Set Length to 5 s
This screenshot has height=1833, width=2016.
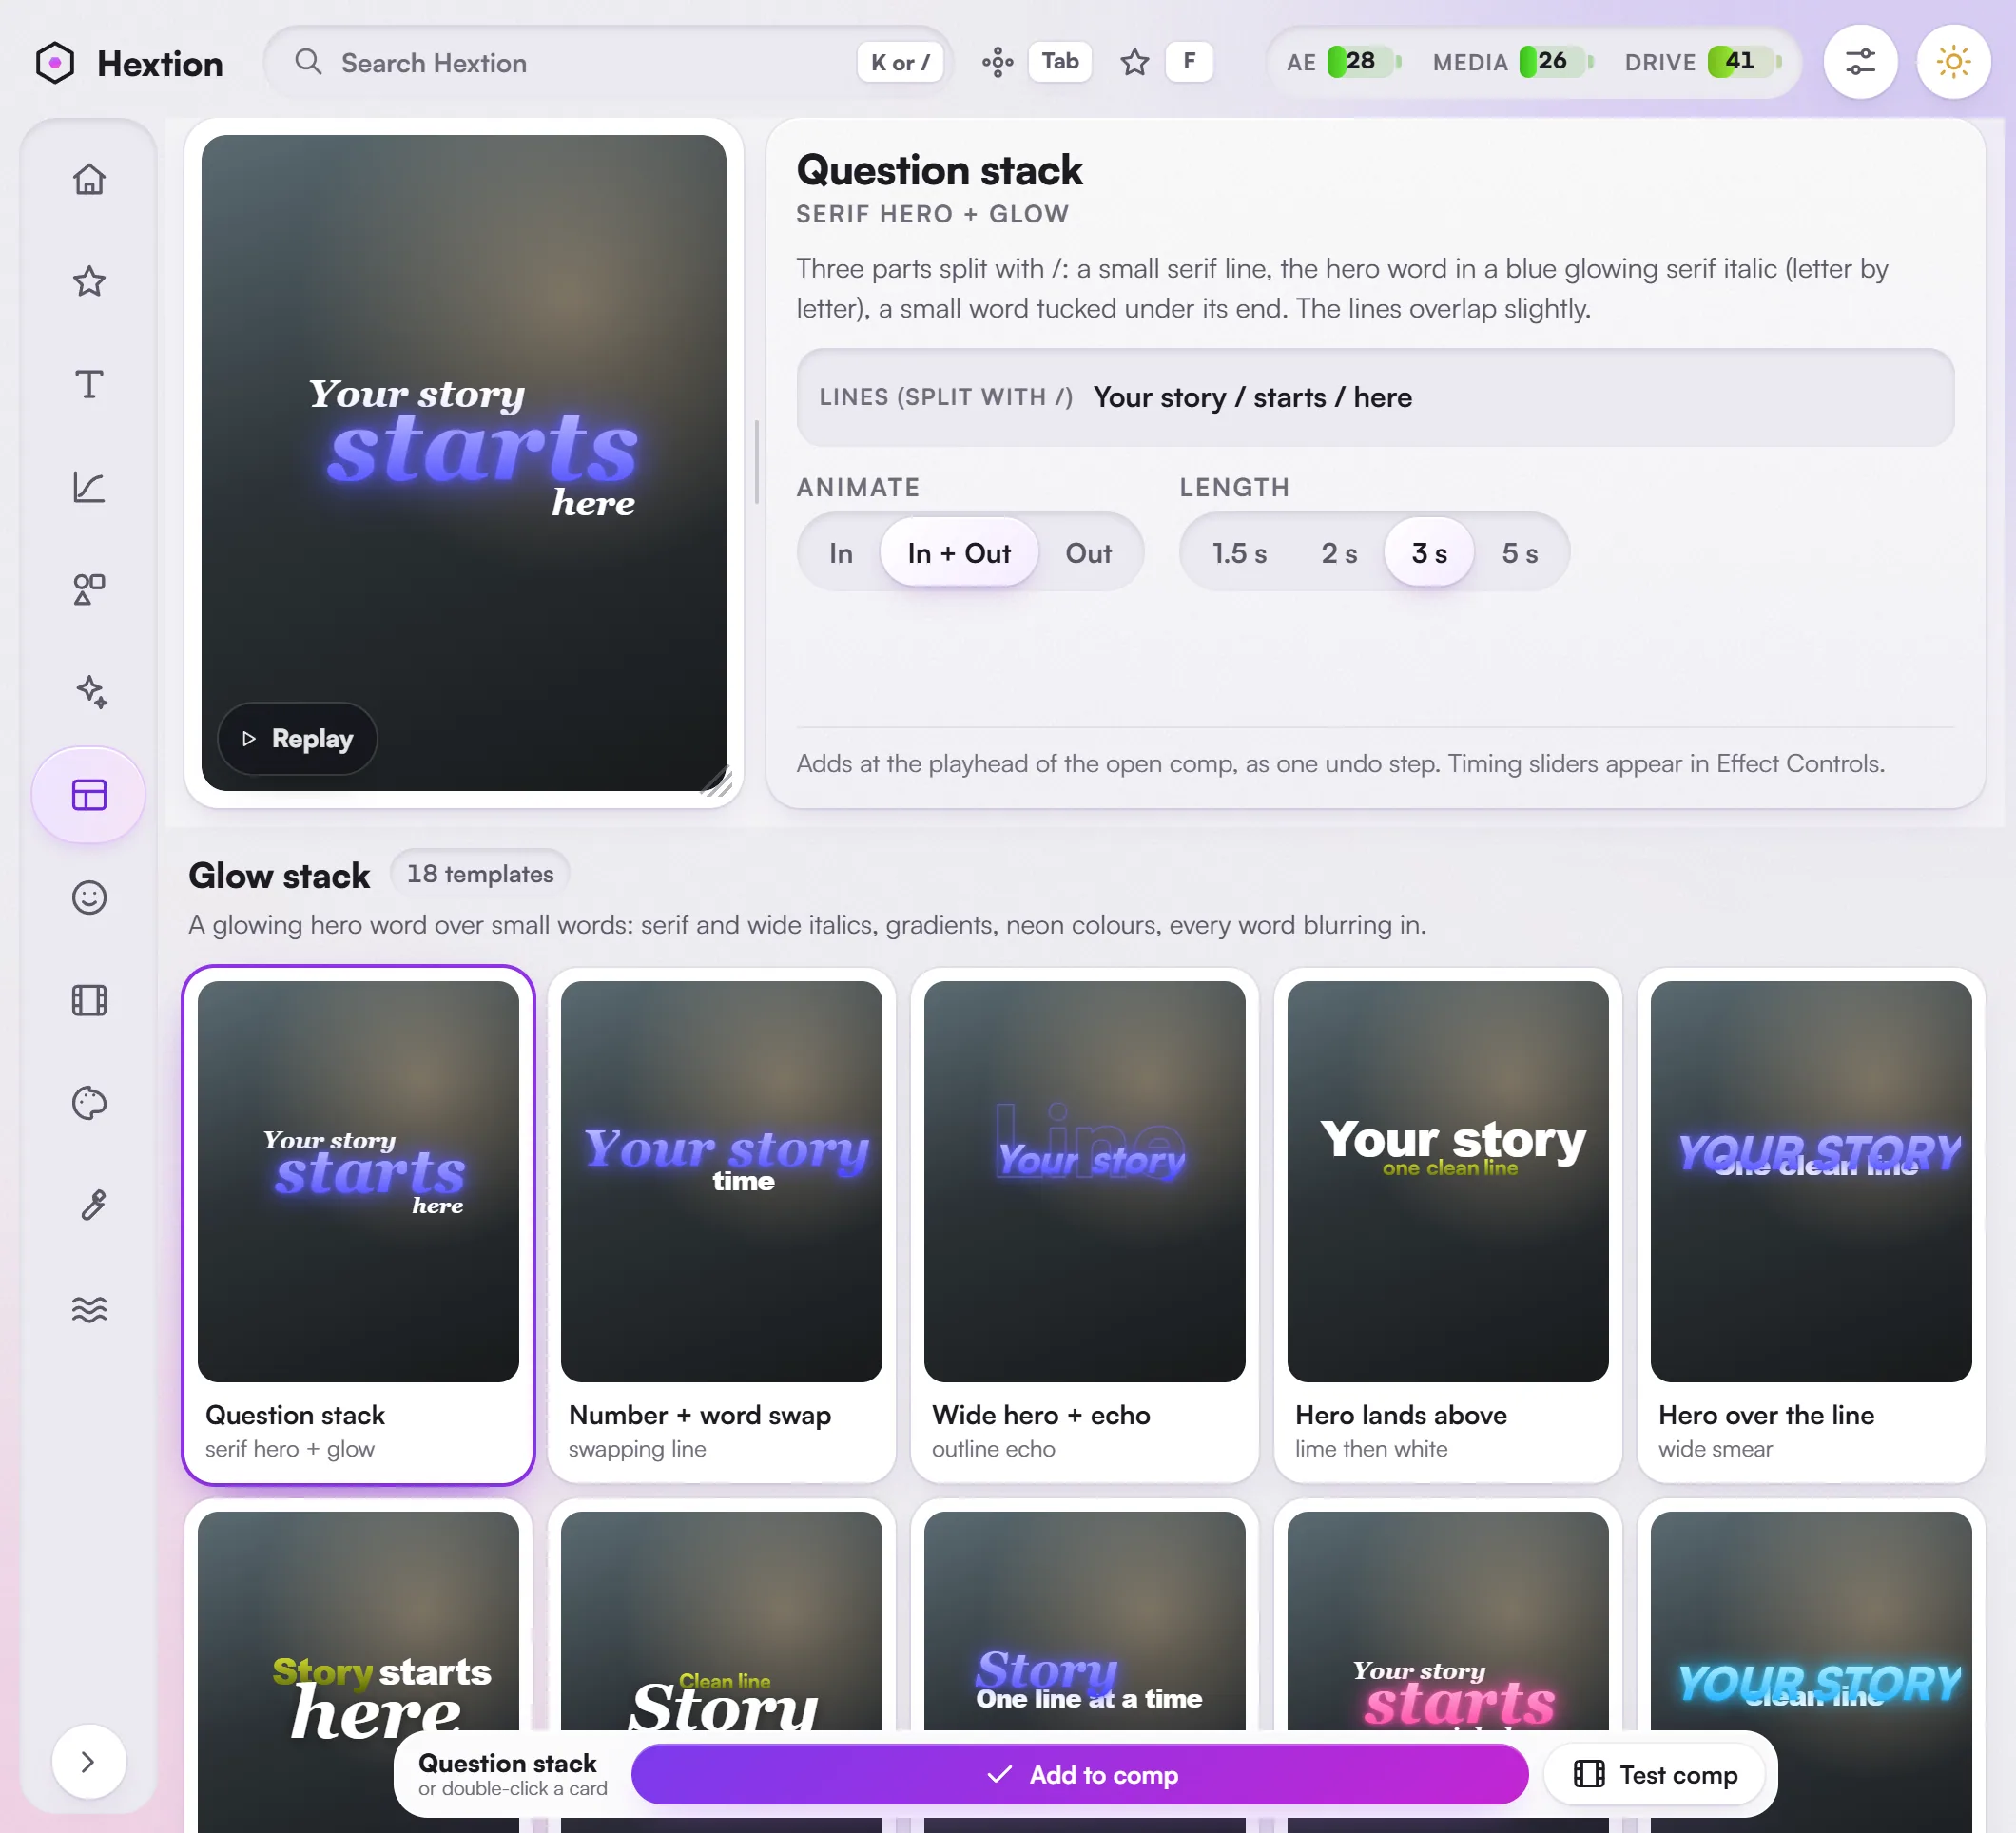(1519, 552)
